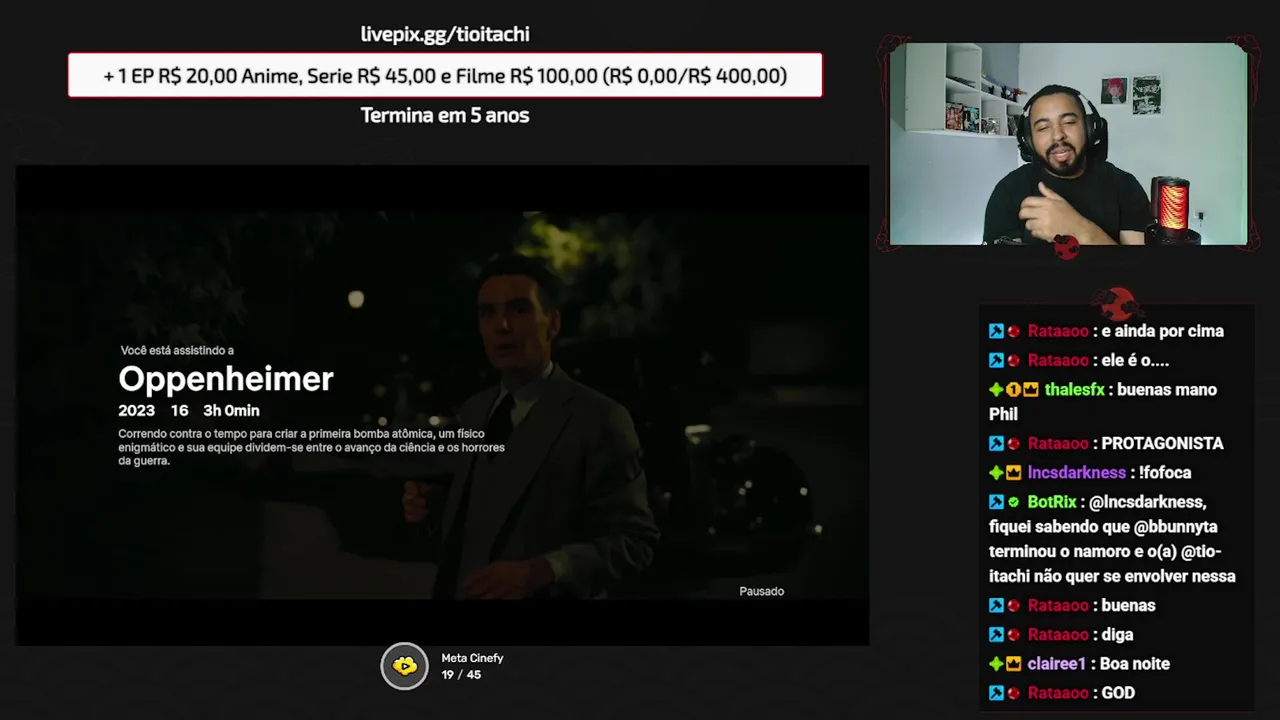Click blue badge on Rataaoo 'buenas' row
This screenshot has height=720, width=1280.
point(996,605)
